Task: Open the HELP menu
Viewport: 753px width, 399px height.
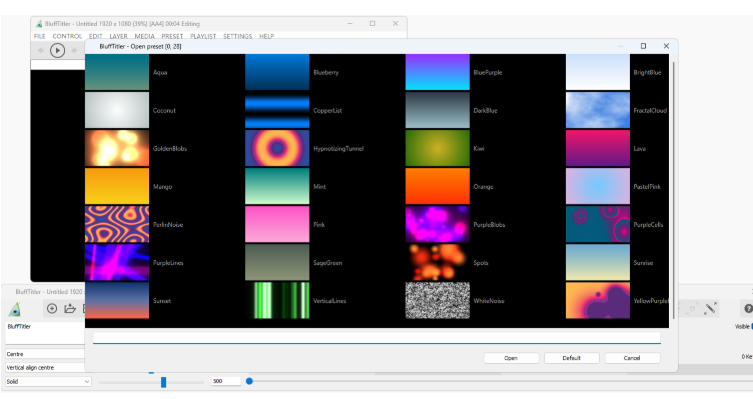Action: (x=267, y=36)
